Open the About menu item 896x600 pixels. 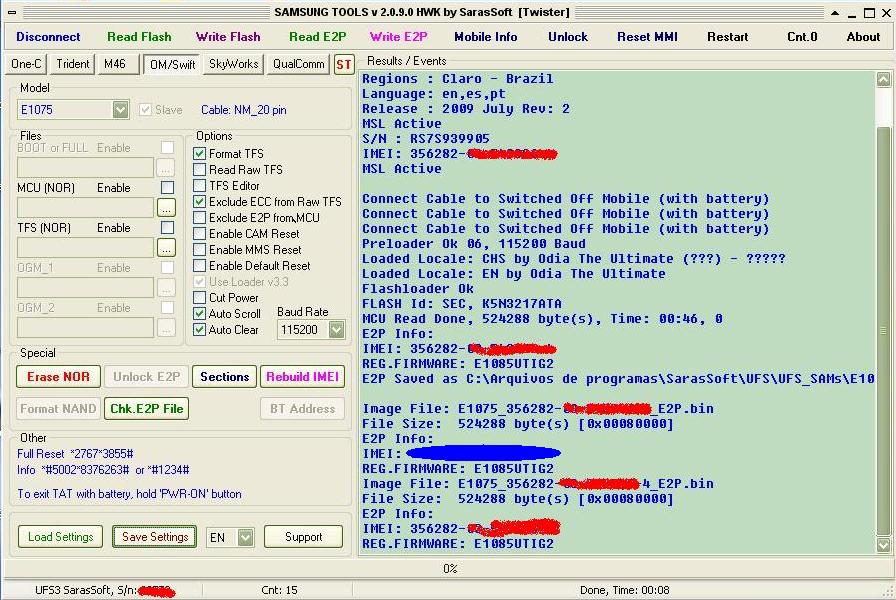tap(863, 37)
